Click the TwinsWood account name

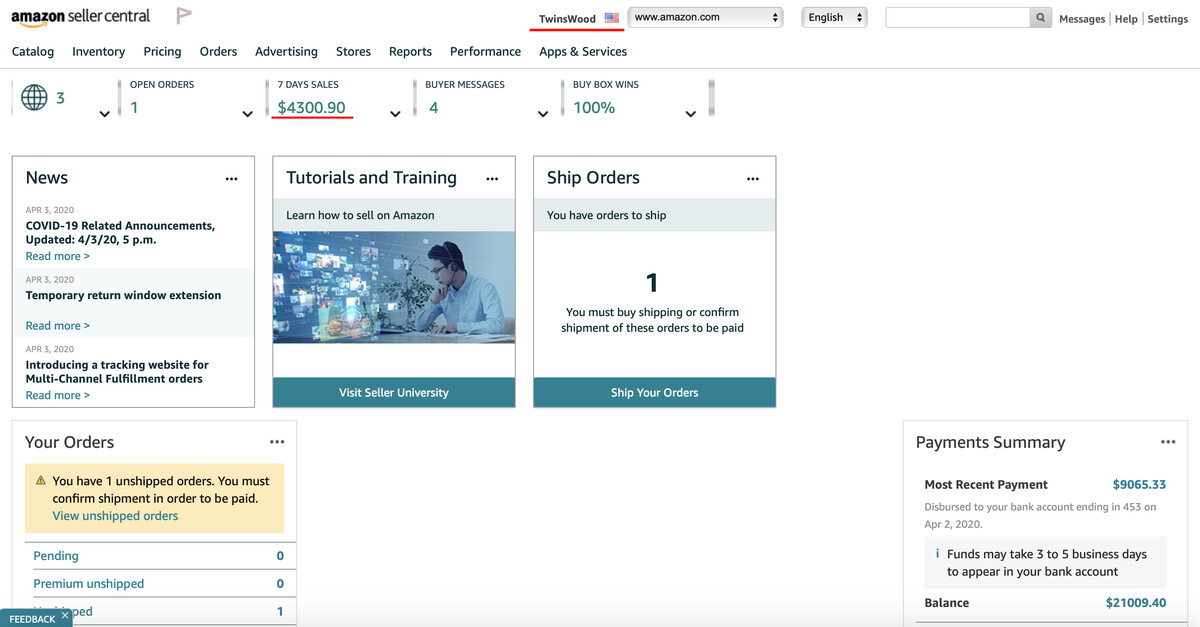tap(567, 18)
